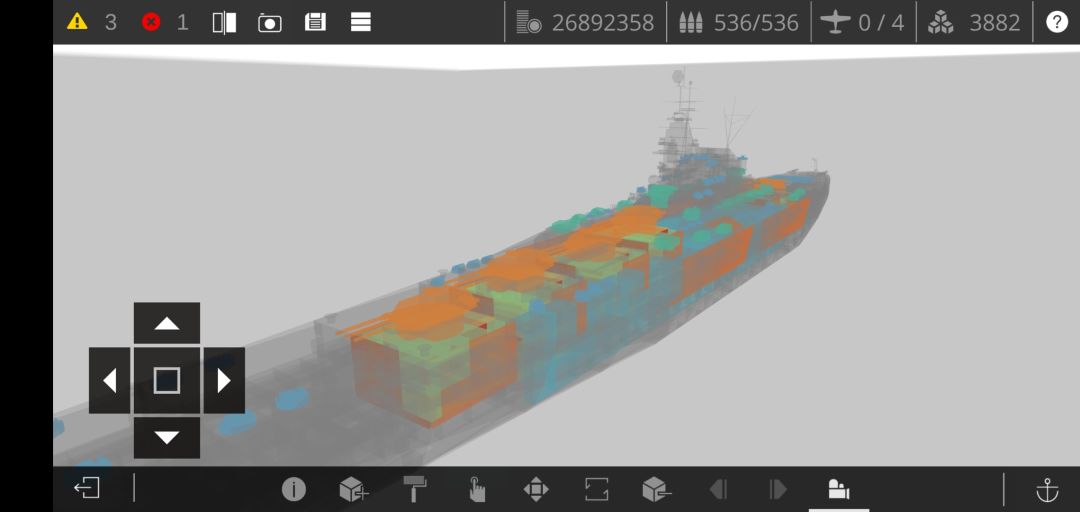This screenshot has width=1080, height=512.
Task: Select the hand pointer tool
Action: tap(476, 489)
